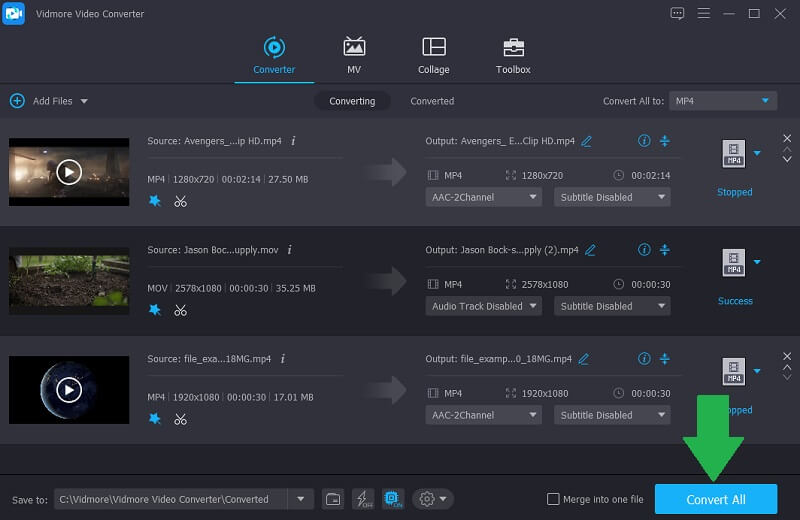Open compress settings icon for Avengers output

[x=665, y=141]
